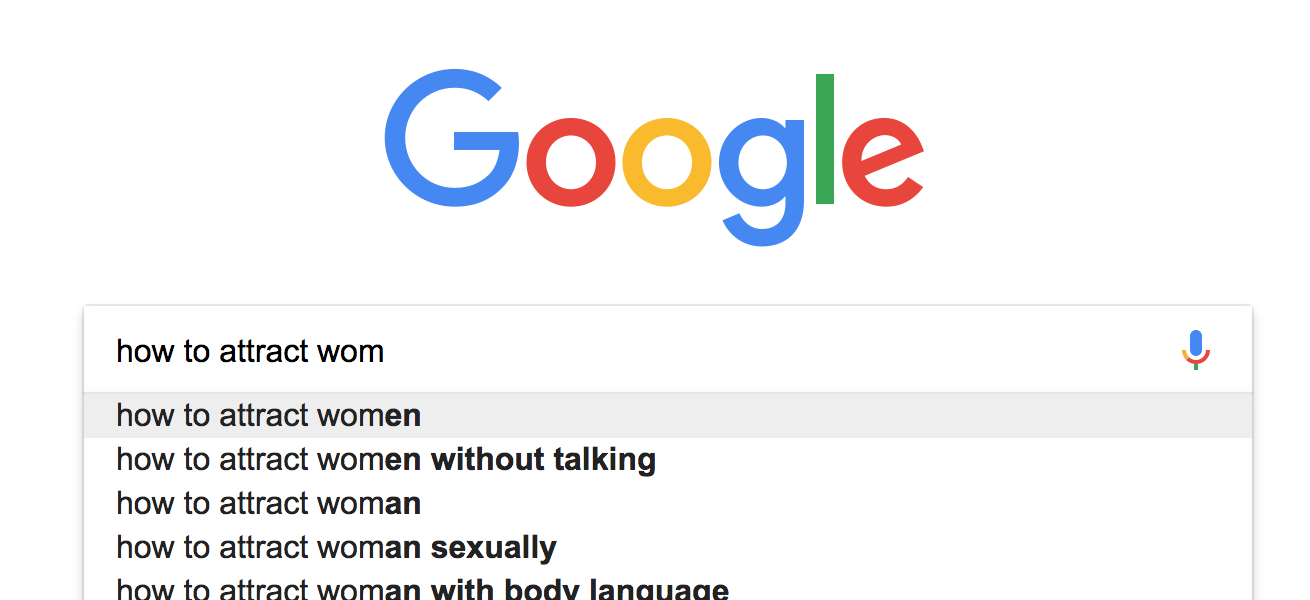Click the bold word 'sexually' in suggestions
1310x600 pixels.
pos(493,547)
